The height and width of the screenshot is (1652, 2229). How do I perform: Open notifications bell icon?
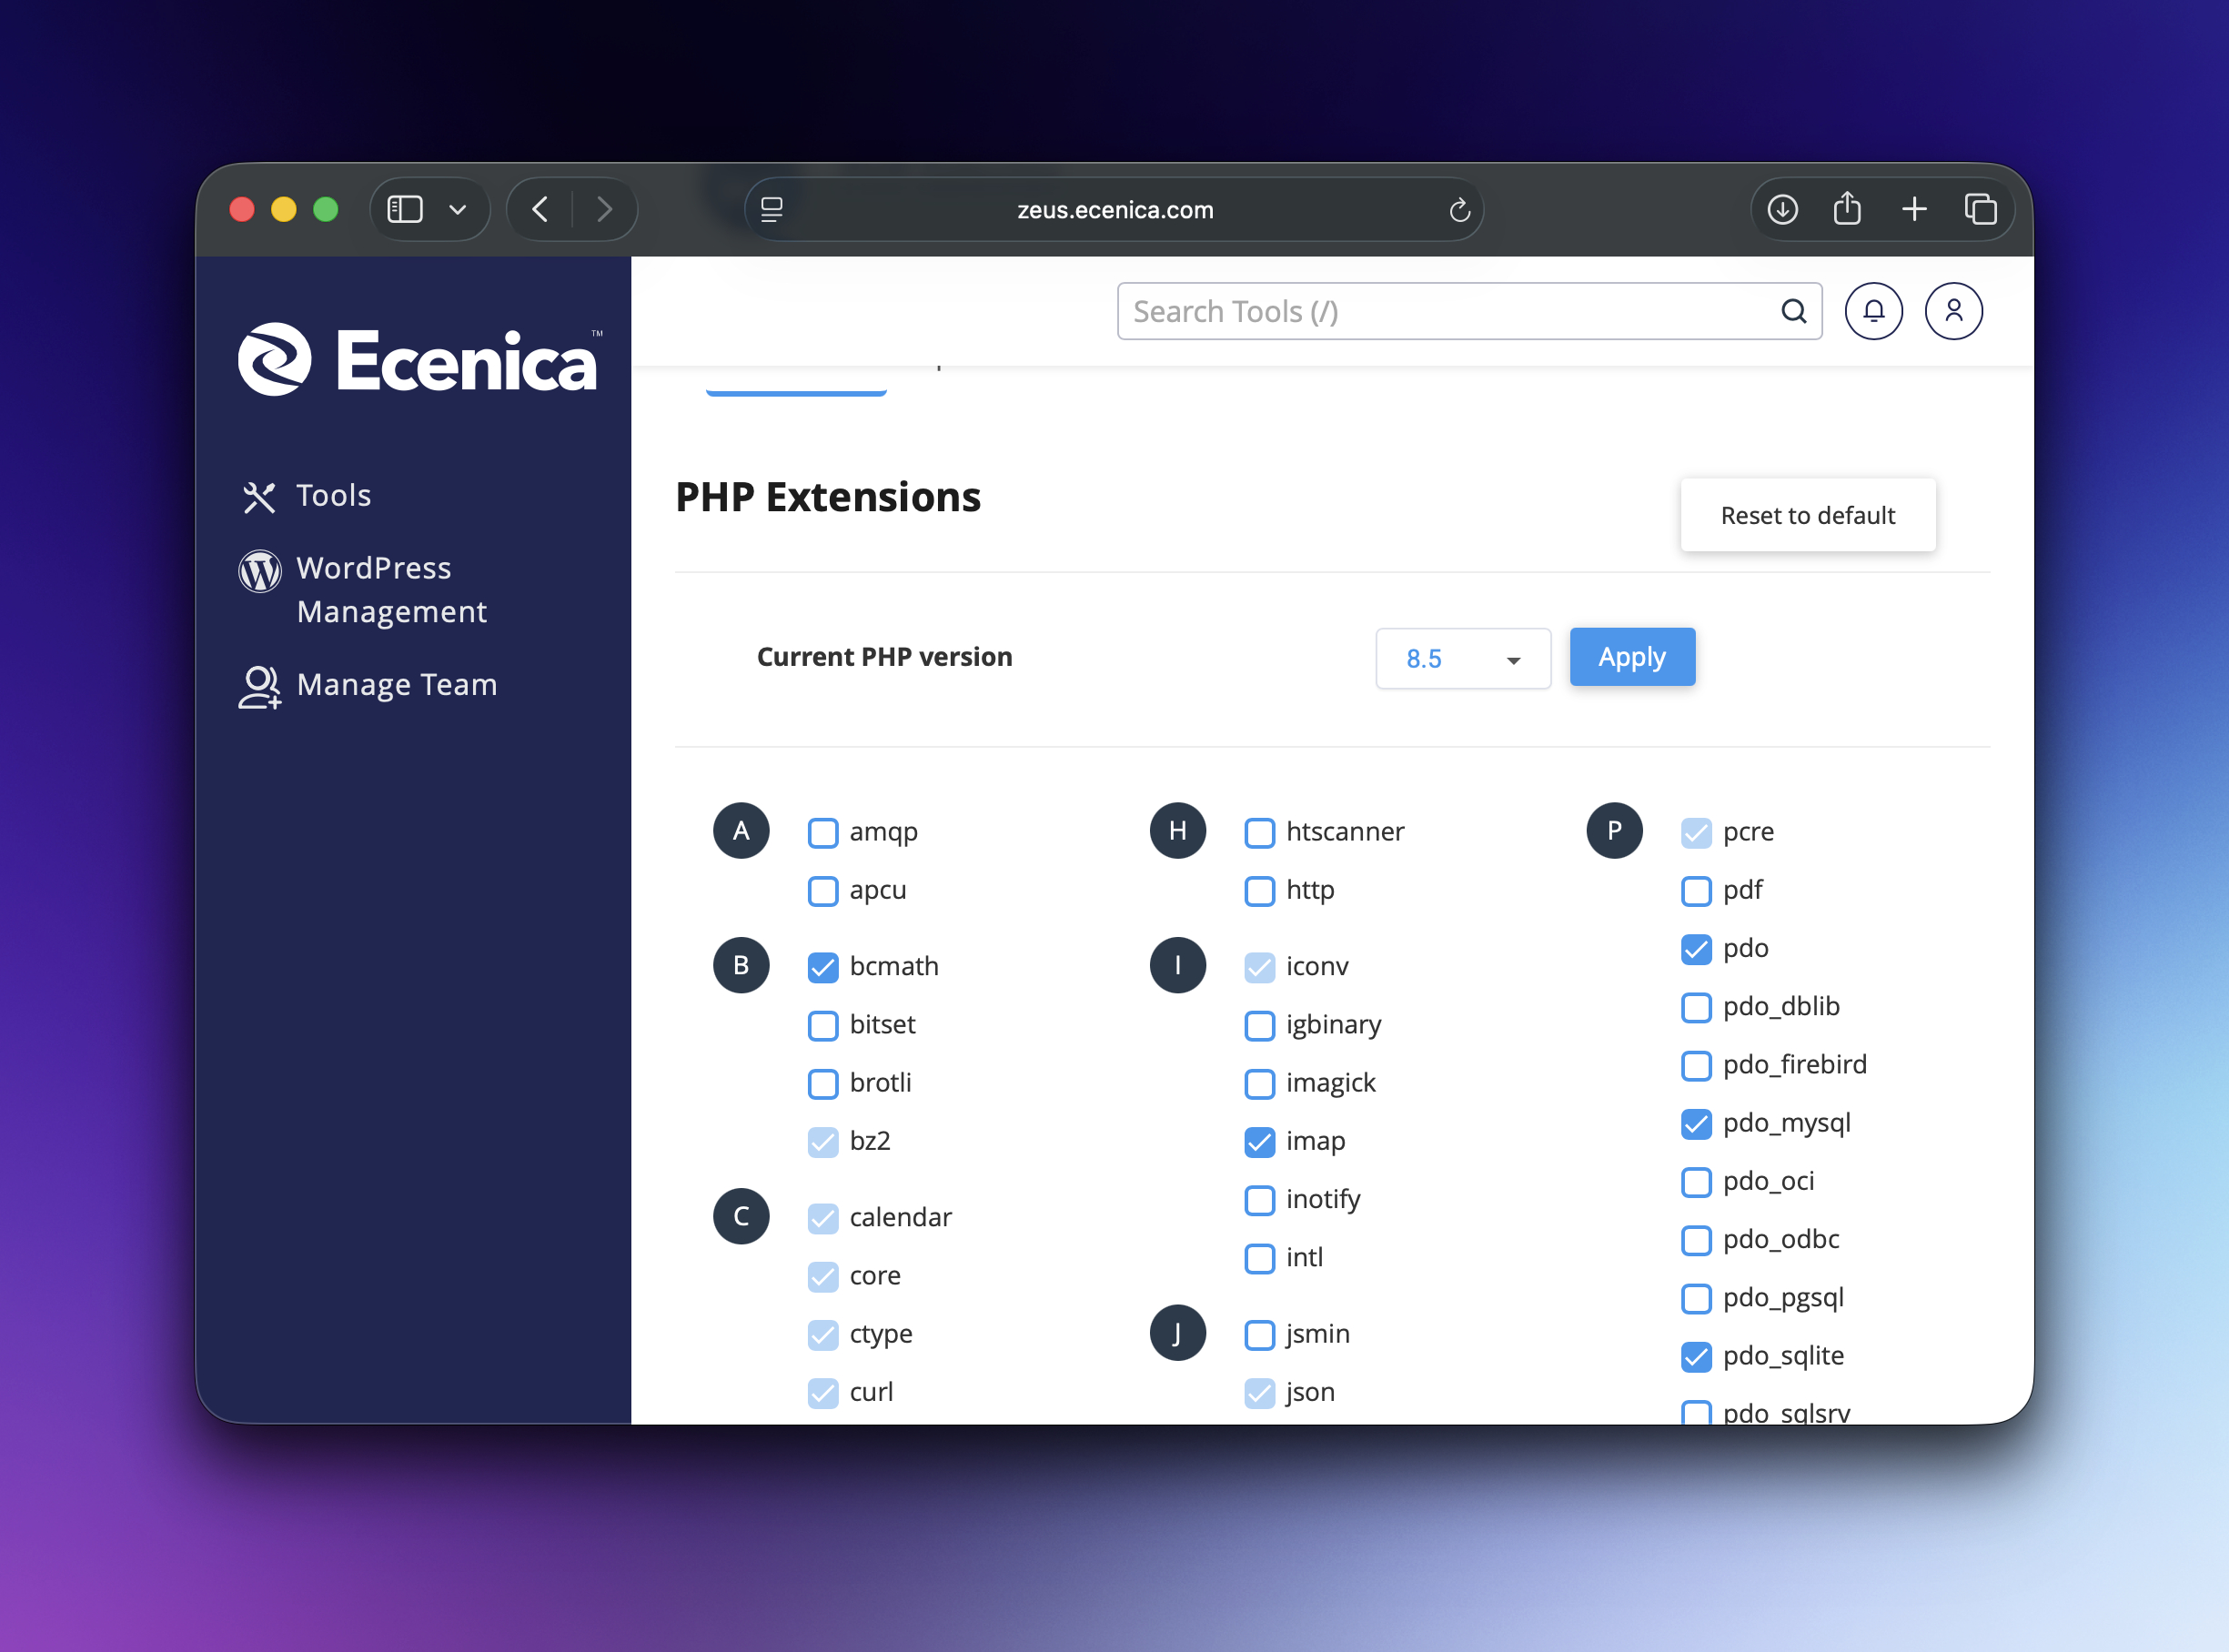tap(1873, 311)
